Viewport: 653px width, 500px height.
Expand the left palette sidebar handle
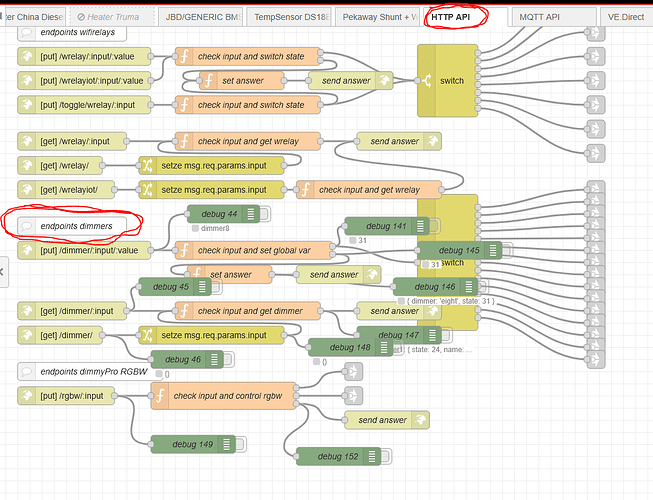click(4, 270)
